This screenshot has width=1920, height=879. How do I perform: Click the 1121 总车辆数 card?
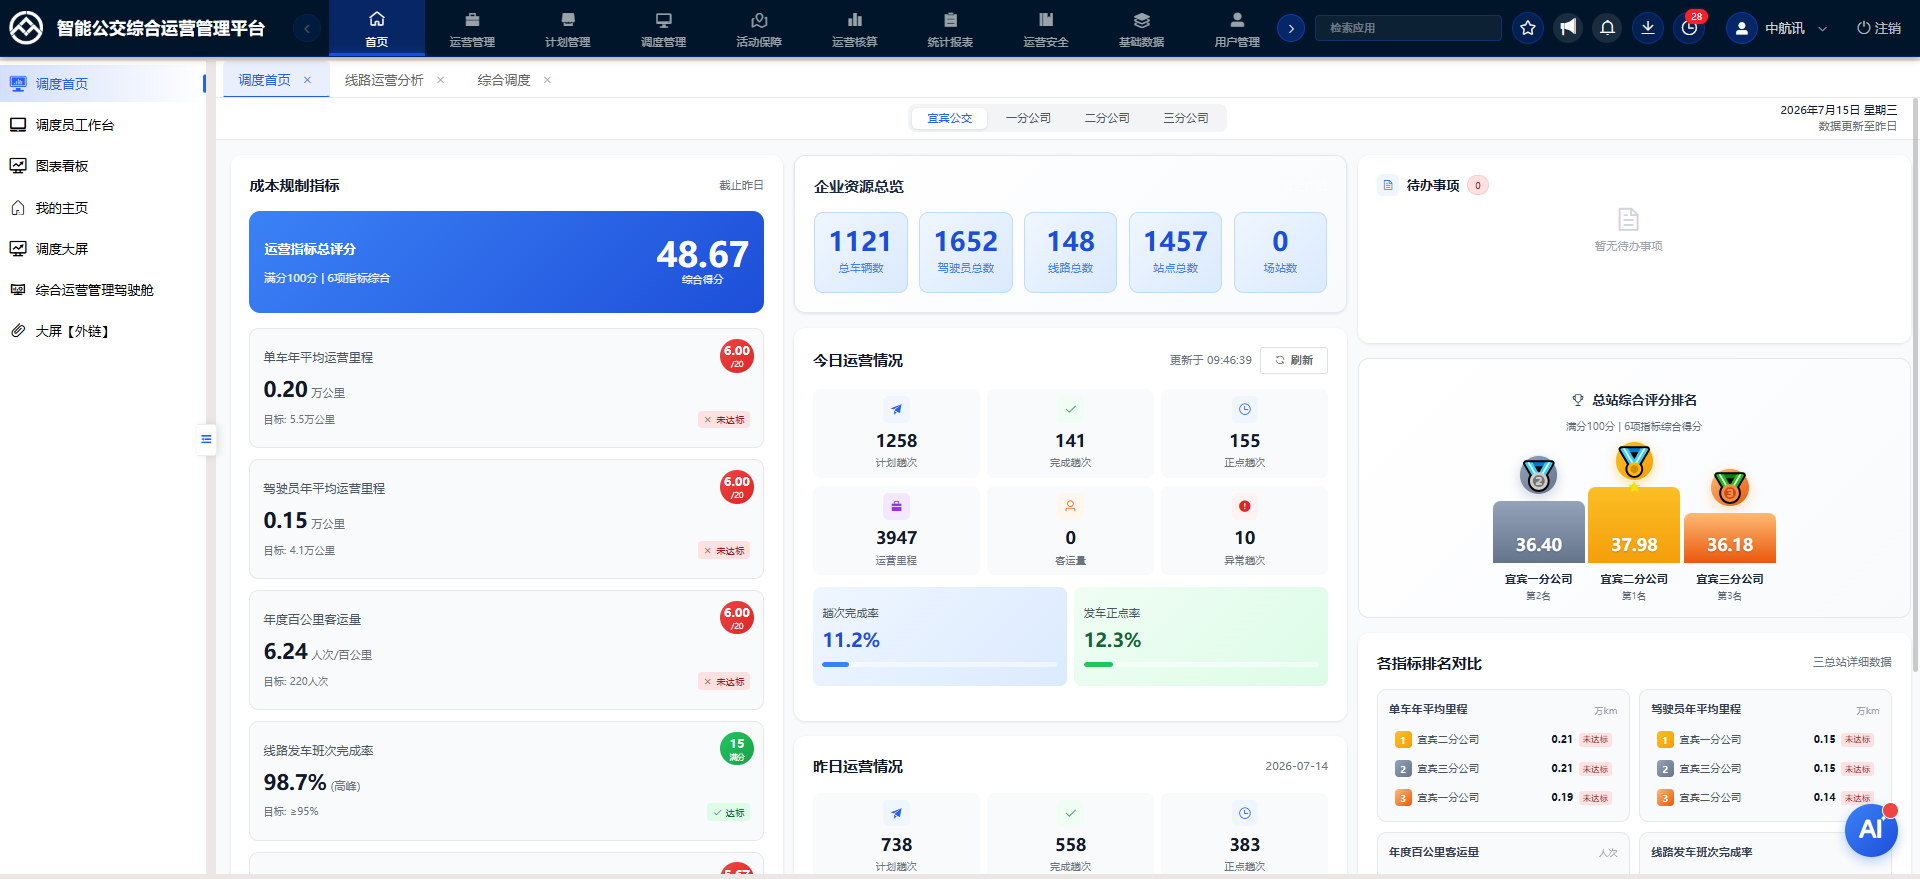(x=861, y=252)
